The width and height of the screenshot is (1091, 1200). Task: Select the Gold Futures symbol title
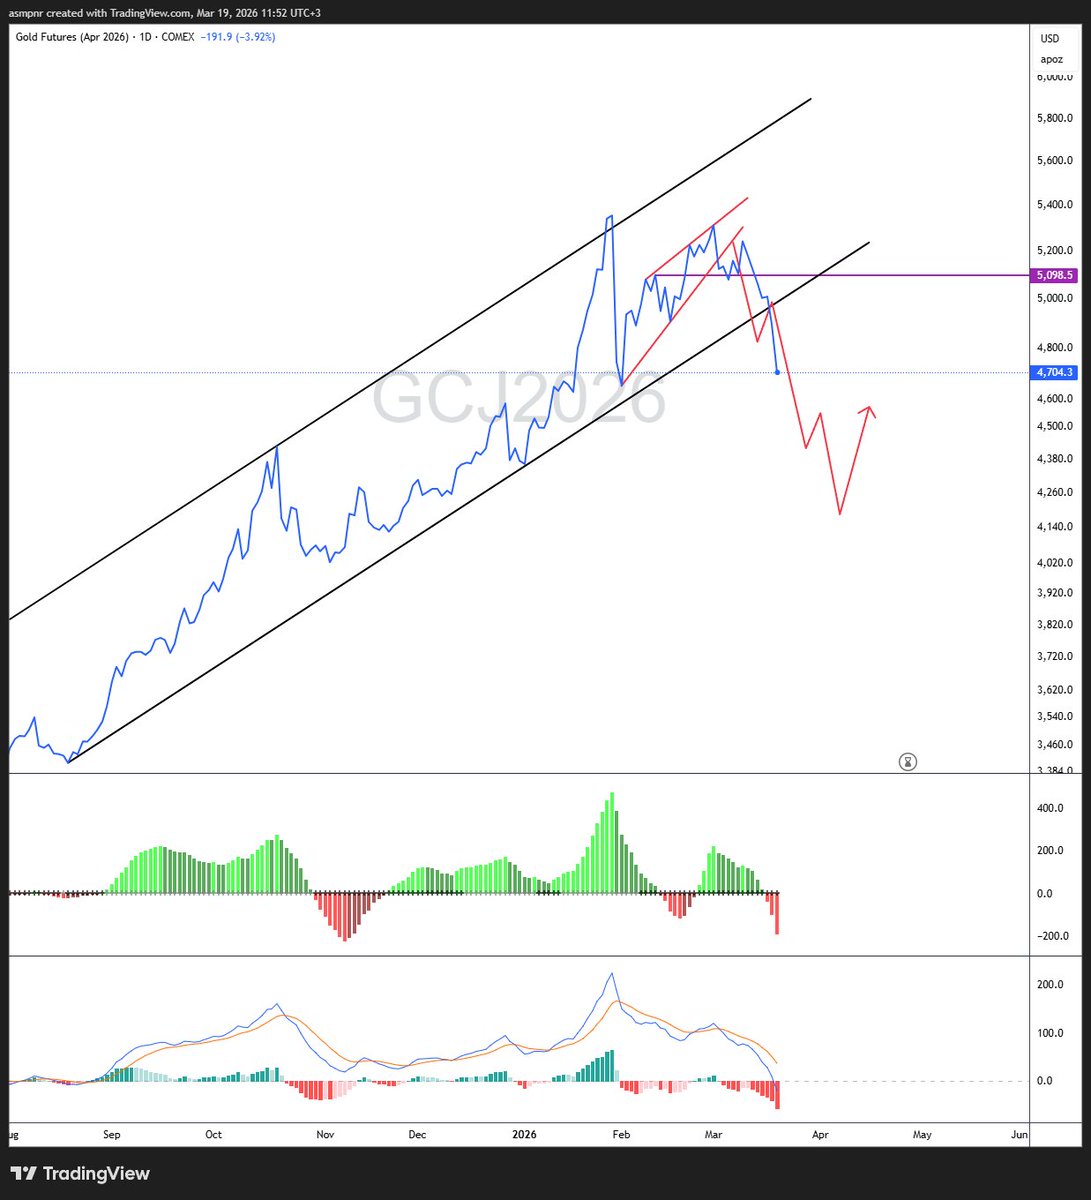(70, 35)
